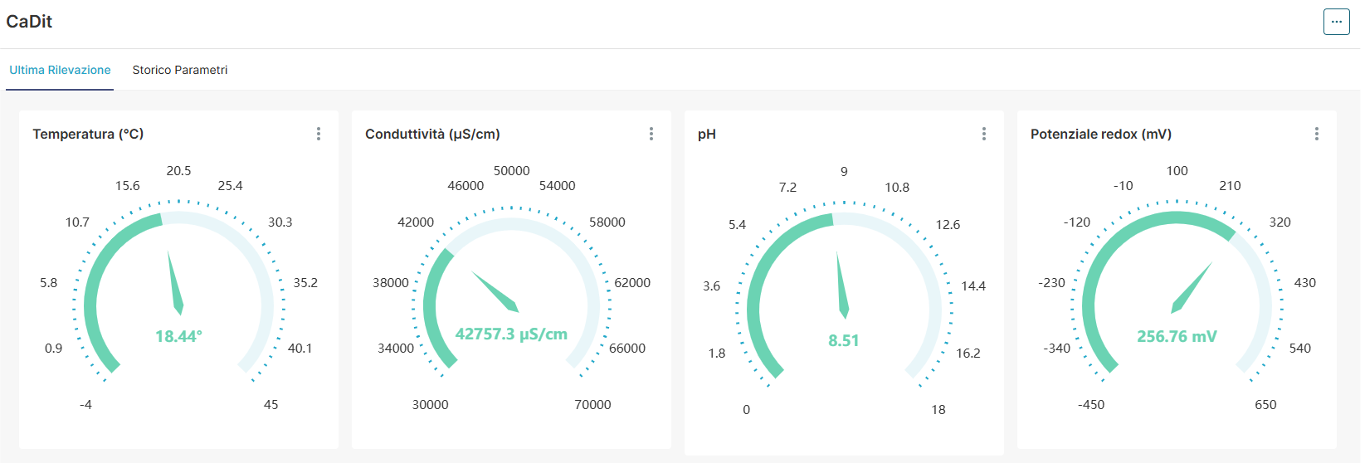1361x464 pixels.
Task: Click the 256.76 mV redox value
Action: (1177, 337)
